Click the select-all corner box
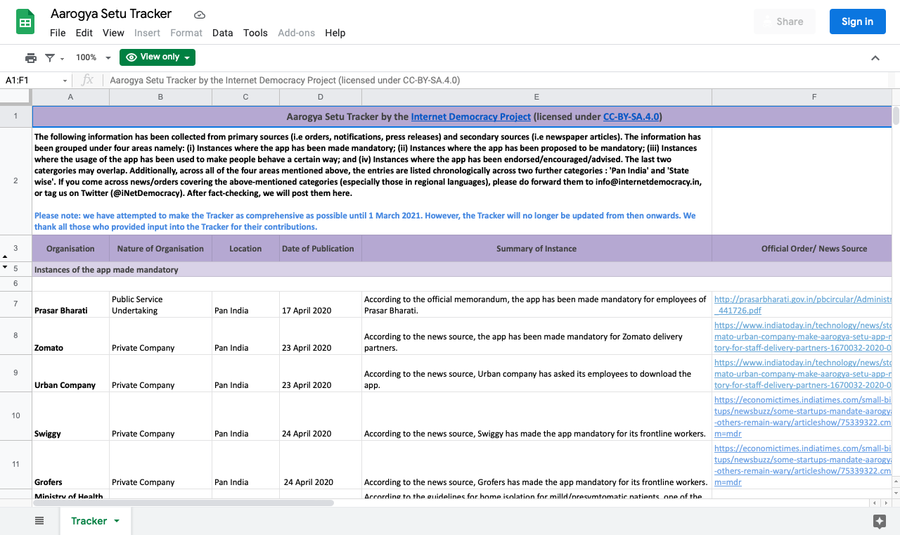The height and width of the screenshot is (535, 900). coord(15,97)
